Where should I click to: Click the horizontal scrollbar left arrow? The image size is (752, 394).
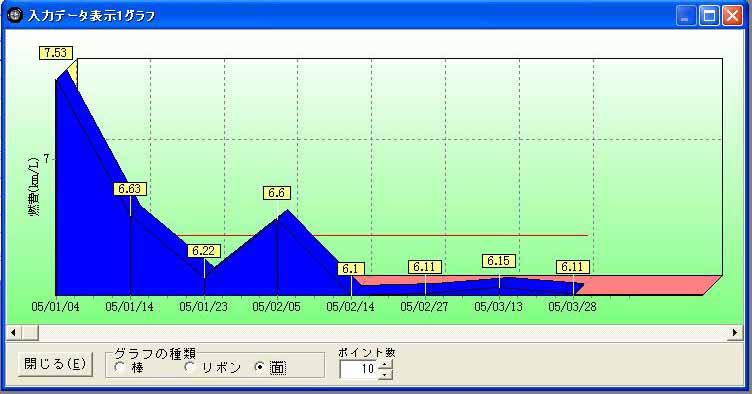pyautogui.click(x=13, y=332)
